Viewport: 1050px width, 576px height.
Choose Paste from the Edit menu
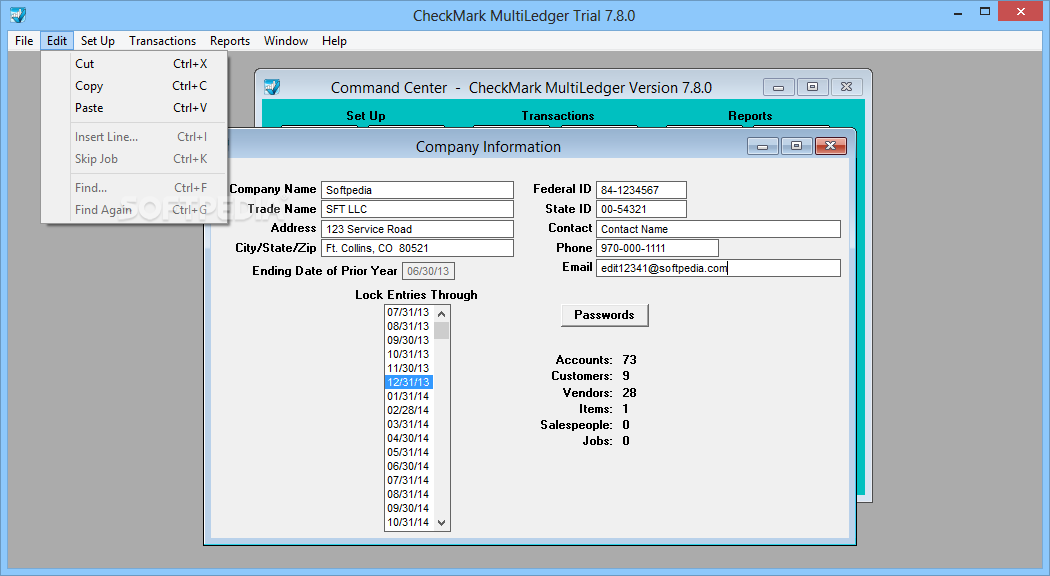[x=135, y=108]
